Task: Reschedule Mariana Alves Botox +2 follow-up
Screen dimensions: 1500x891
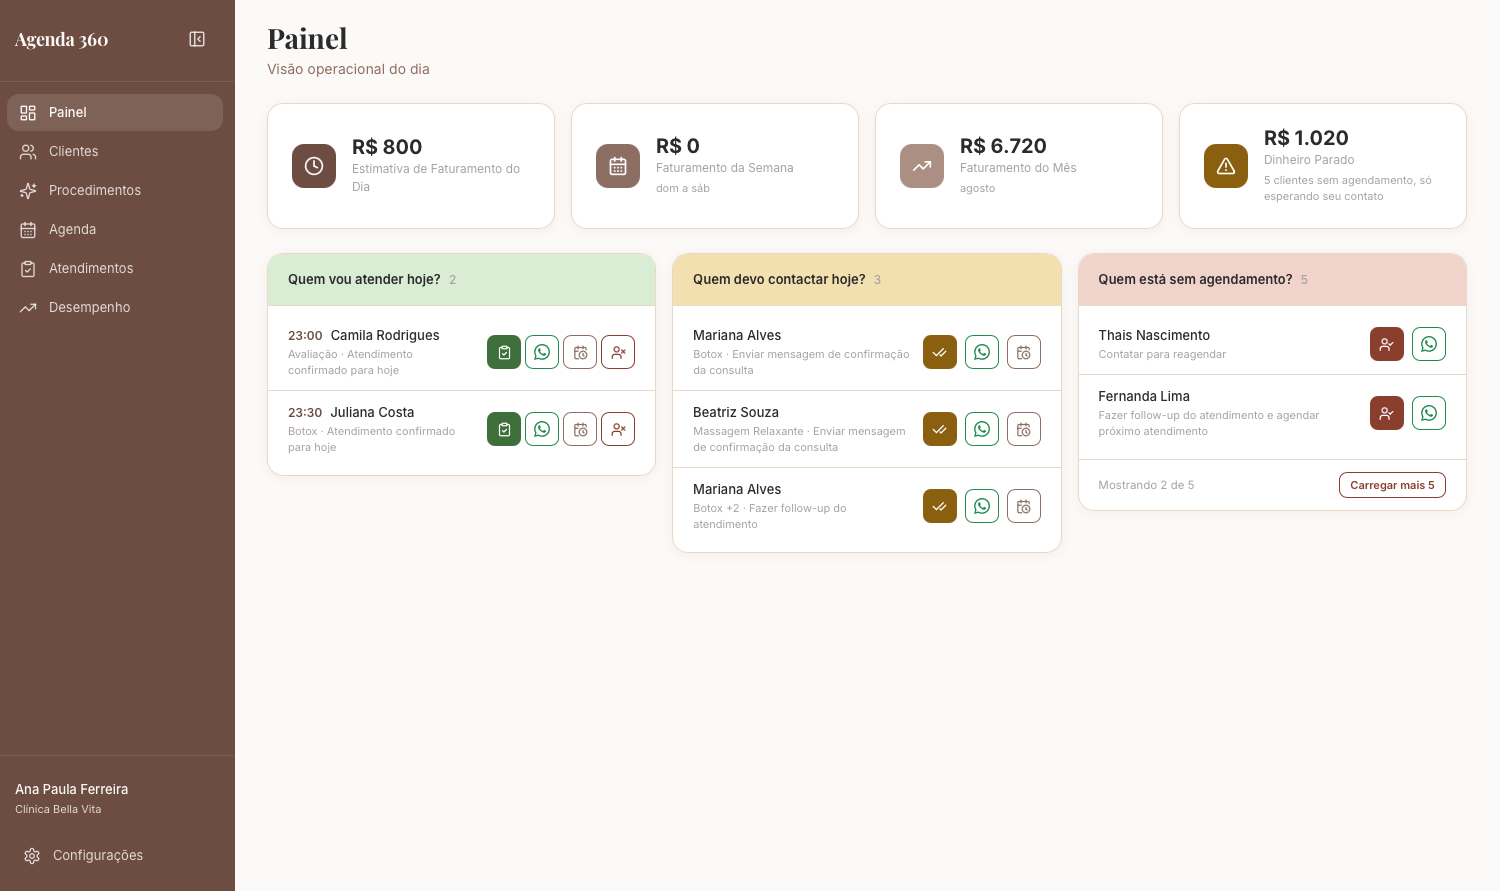Action: pyautogui.click(x=1024, y=506)
